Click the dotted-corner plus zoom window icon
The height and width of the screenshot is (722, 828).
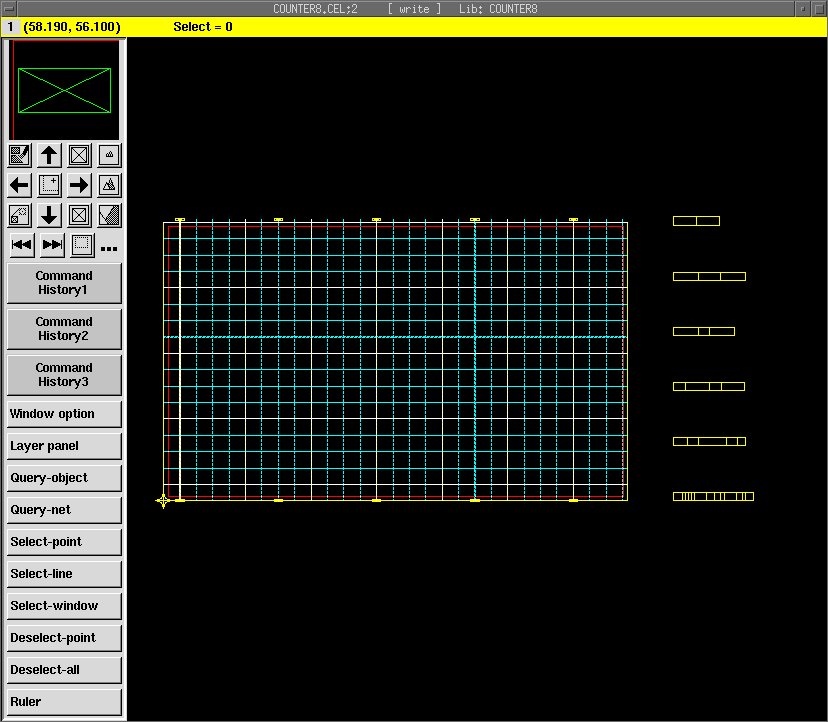[x=49, y=185]
